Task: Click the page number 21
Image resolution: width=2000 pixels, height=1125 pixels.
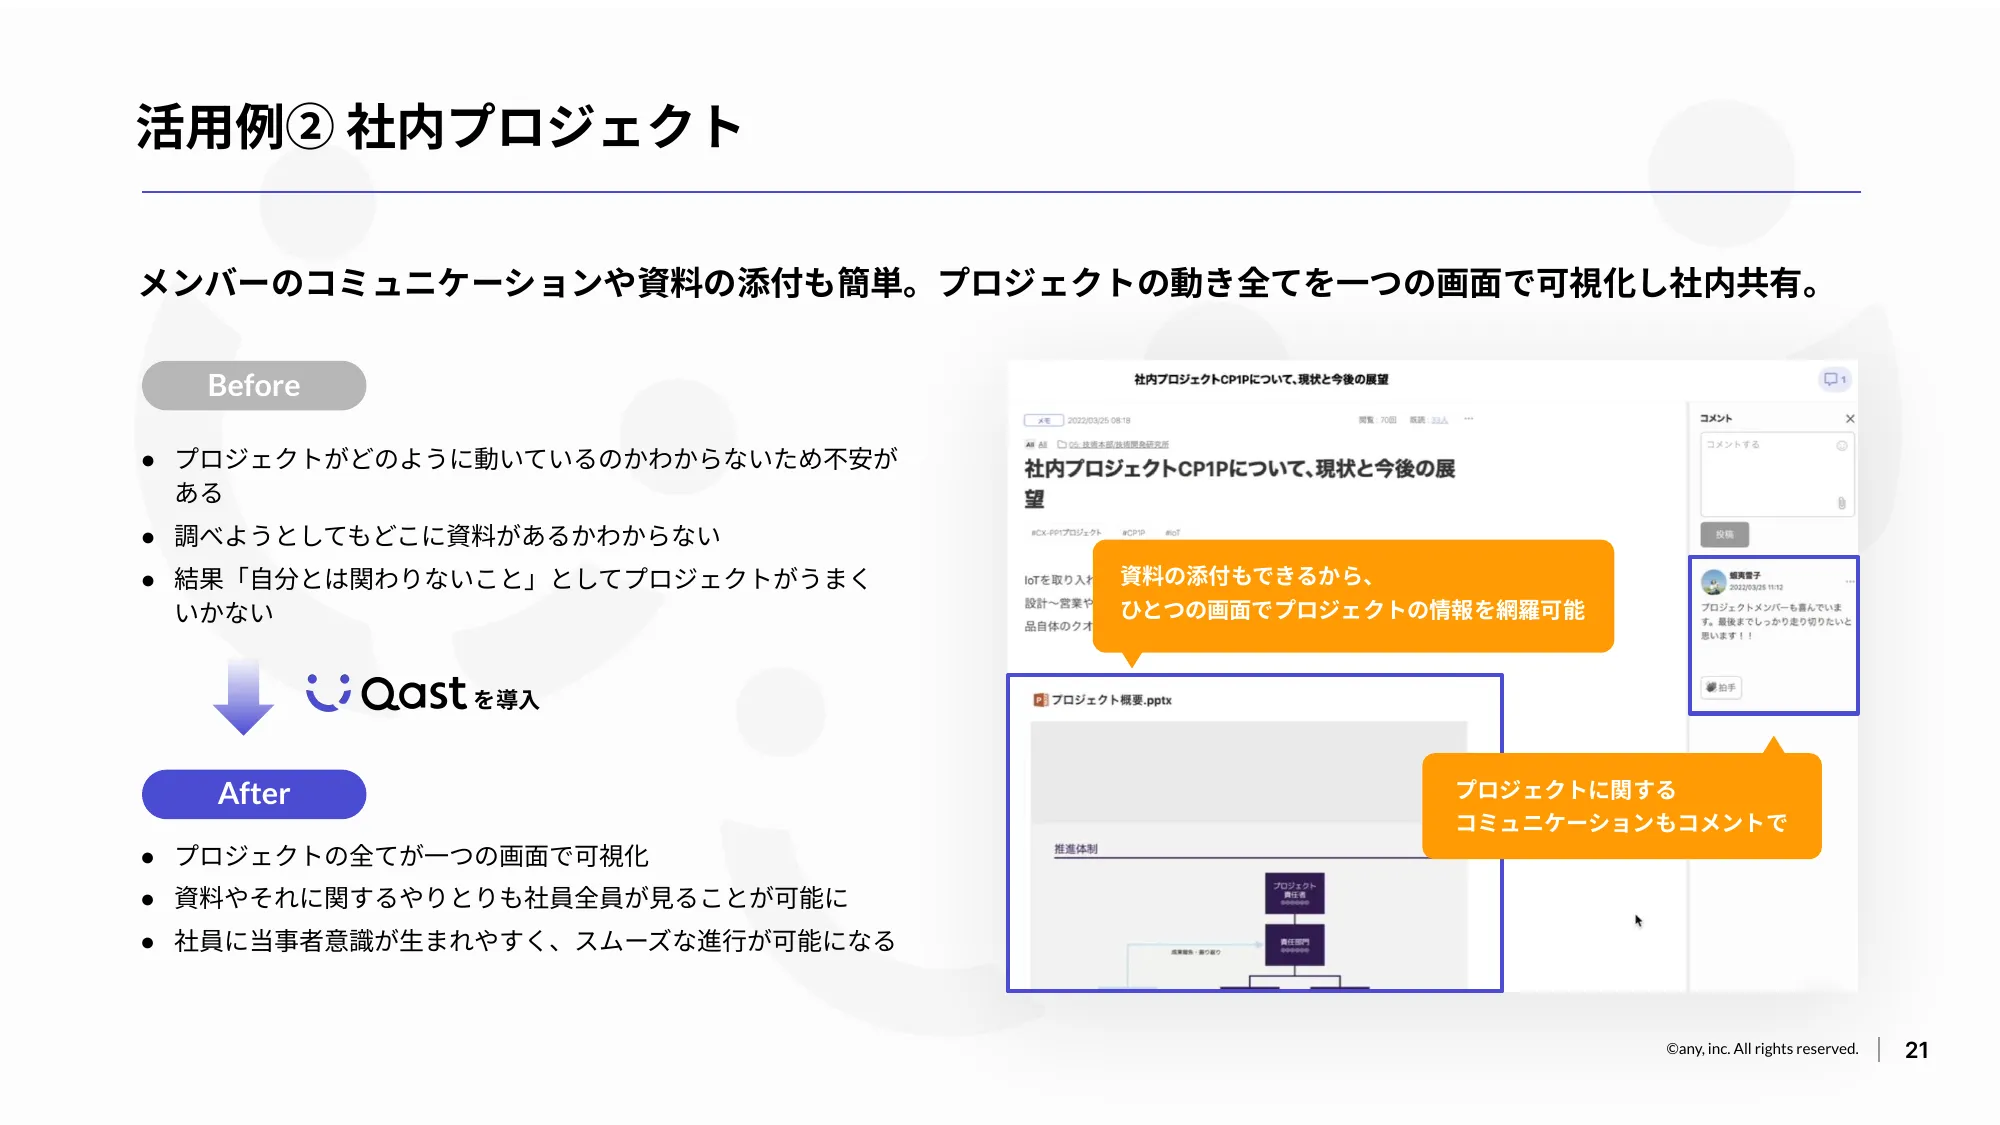Action: 1916,1050
